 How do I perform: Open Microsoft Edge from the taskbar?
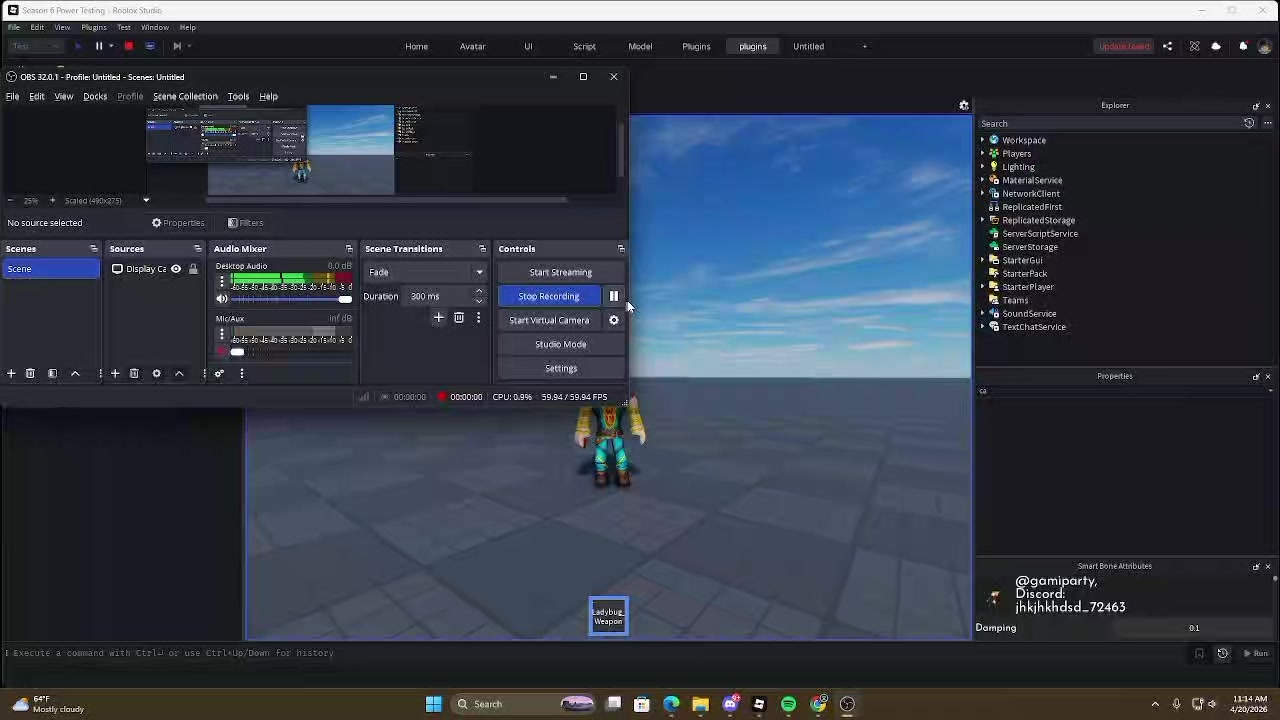pos(671,704)
